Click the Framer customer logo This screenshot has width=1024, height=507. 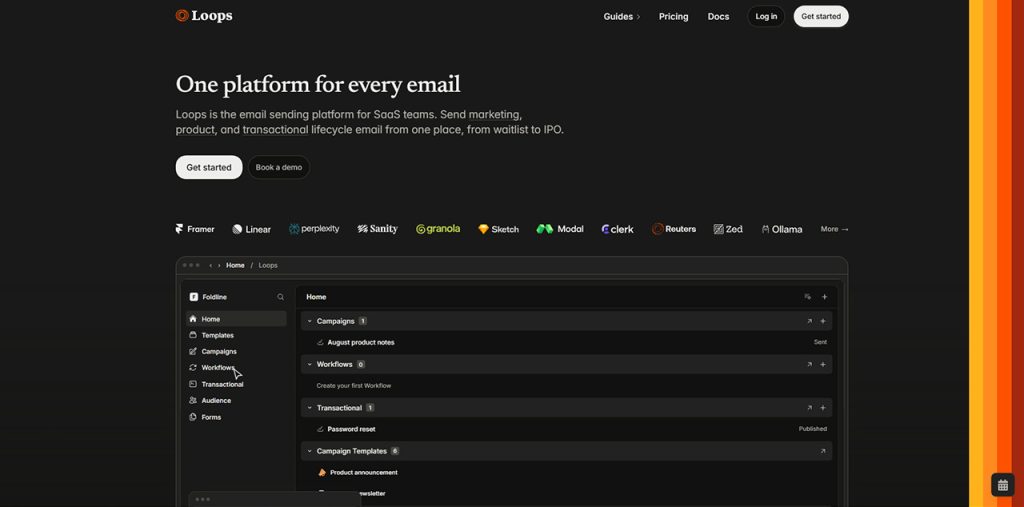coord(195,229)
